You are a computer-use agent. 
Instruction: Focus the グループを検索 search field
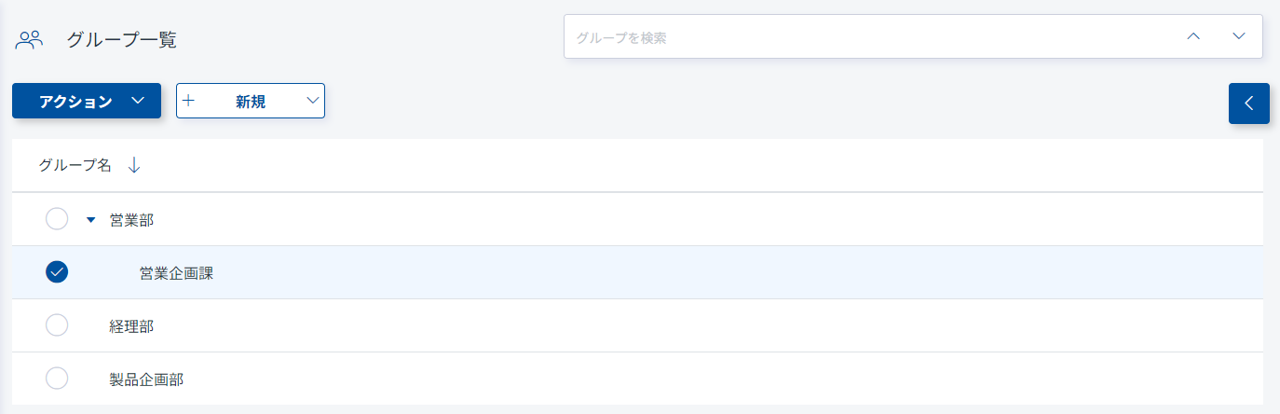tap(860, 38)
